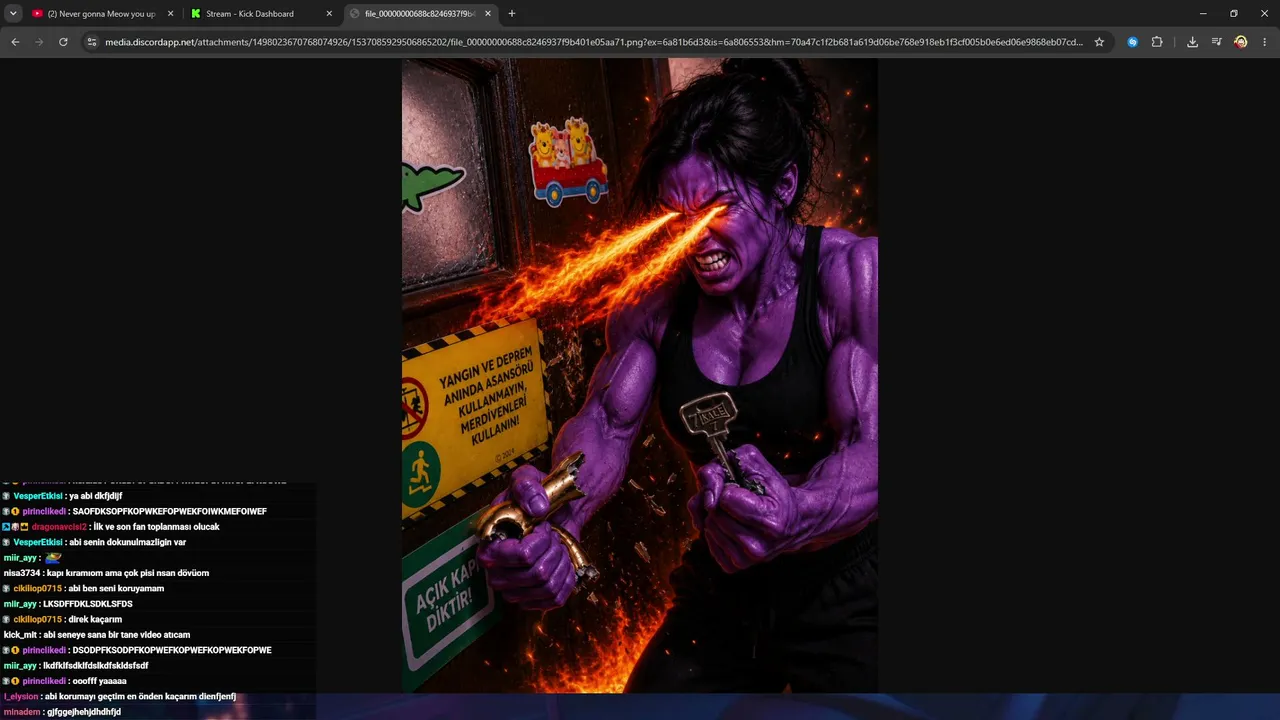
Task: Close the Never gonna Meow you up tab
Action: (x=170, y=14)
